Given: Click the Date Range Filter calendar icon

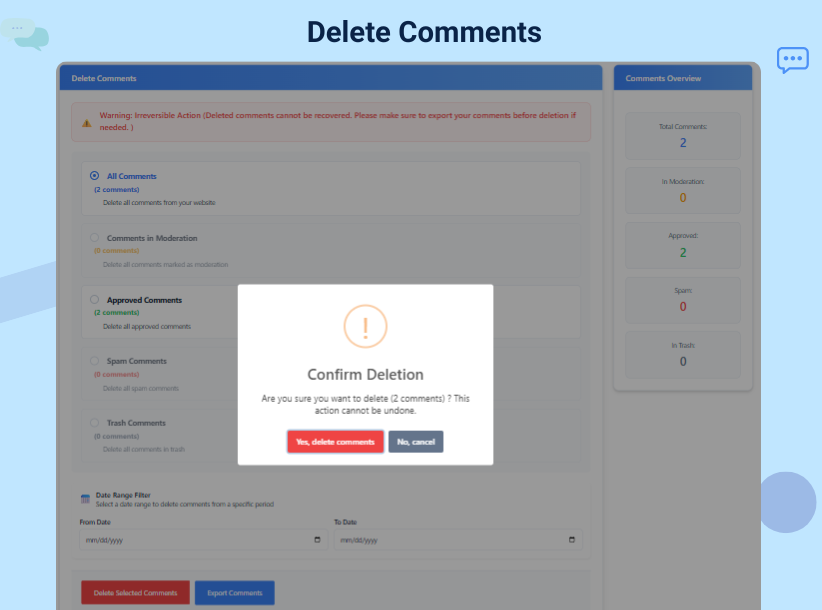Looking at the screenshot, I should [x=85, y=499].
